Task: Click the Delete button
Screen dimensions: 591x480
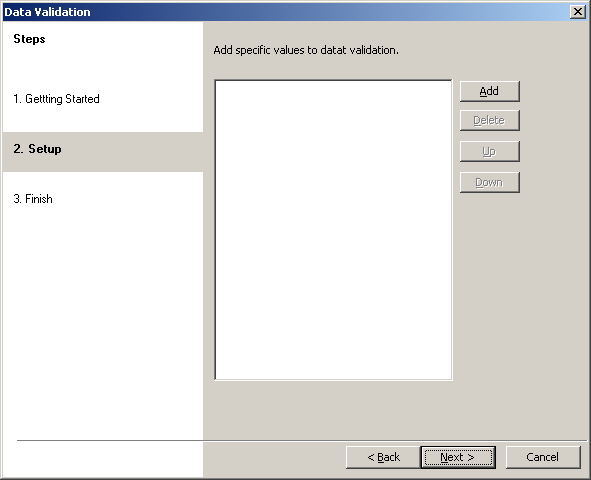Action: pyautogui.click(x=490, y=121)
